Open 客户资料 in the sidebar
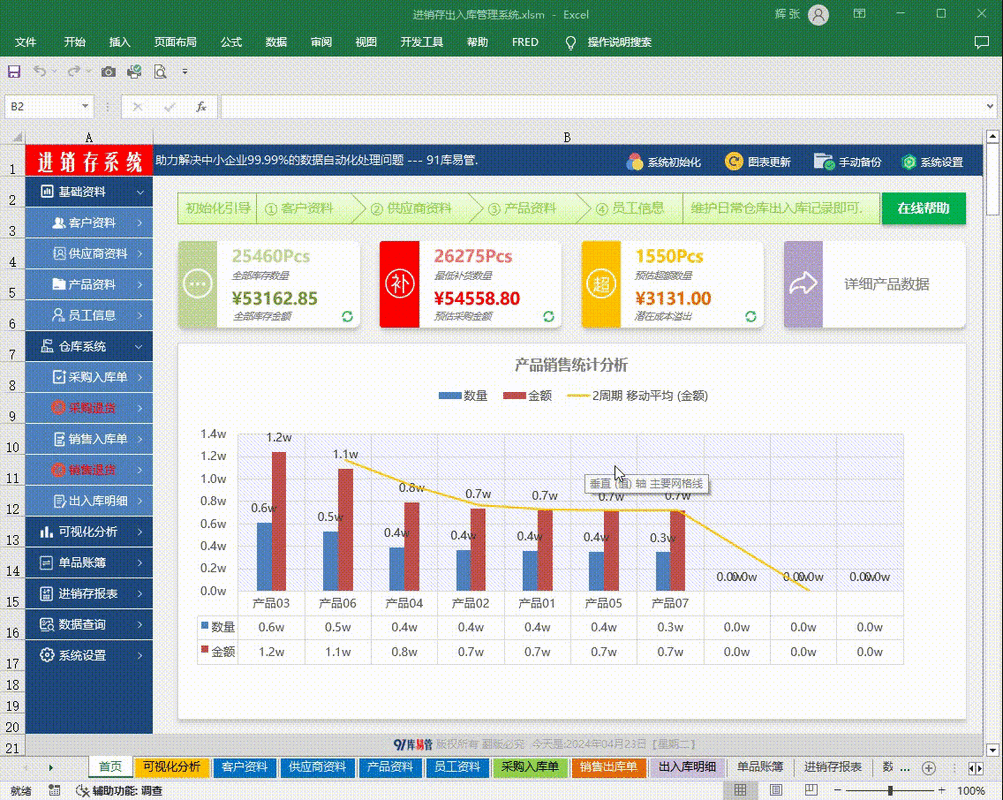This screenshot has height=800, width=1003. tap(89, 223)
